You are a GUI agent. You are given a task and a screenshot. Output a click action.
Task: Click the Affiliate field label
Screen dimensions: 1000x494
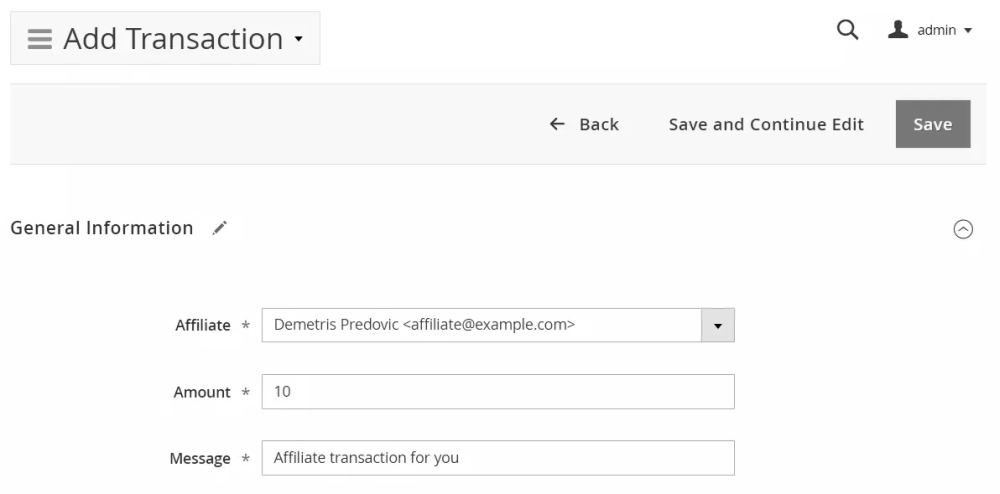pos(202,325)
